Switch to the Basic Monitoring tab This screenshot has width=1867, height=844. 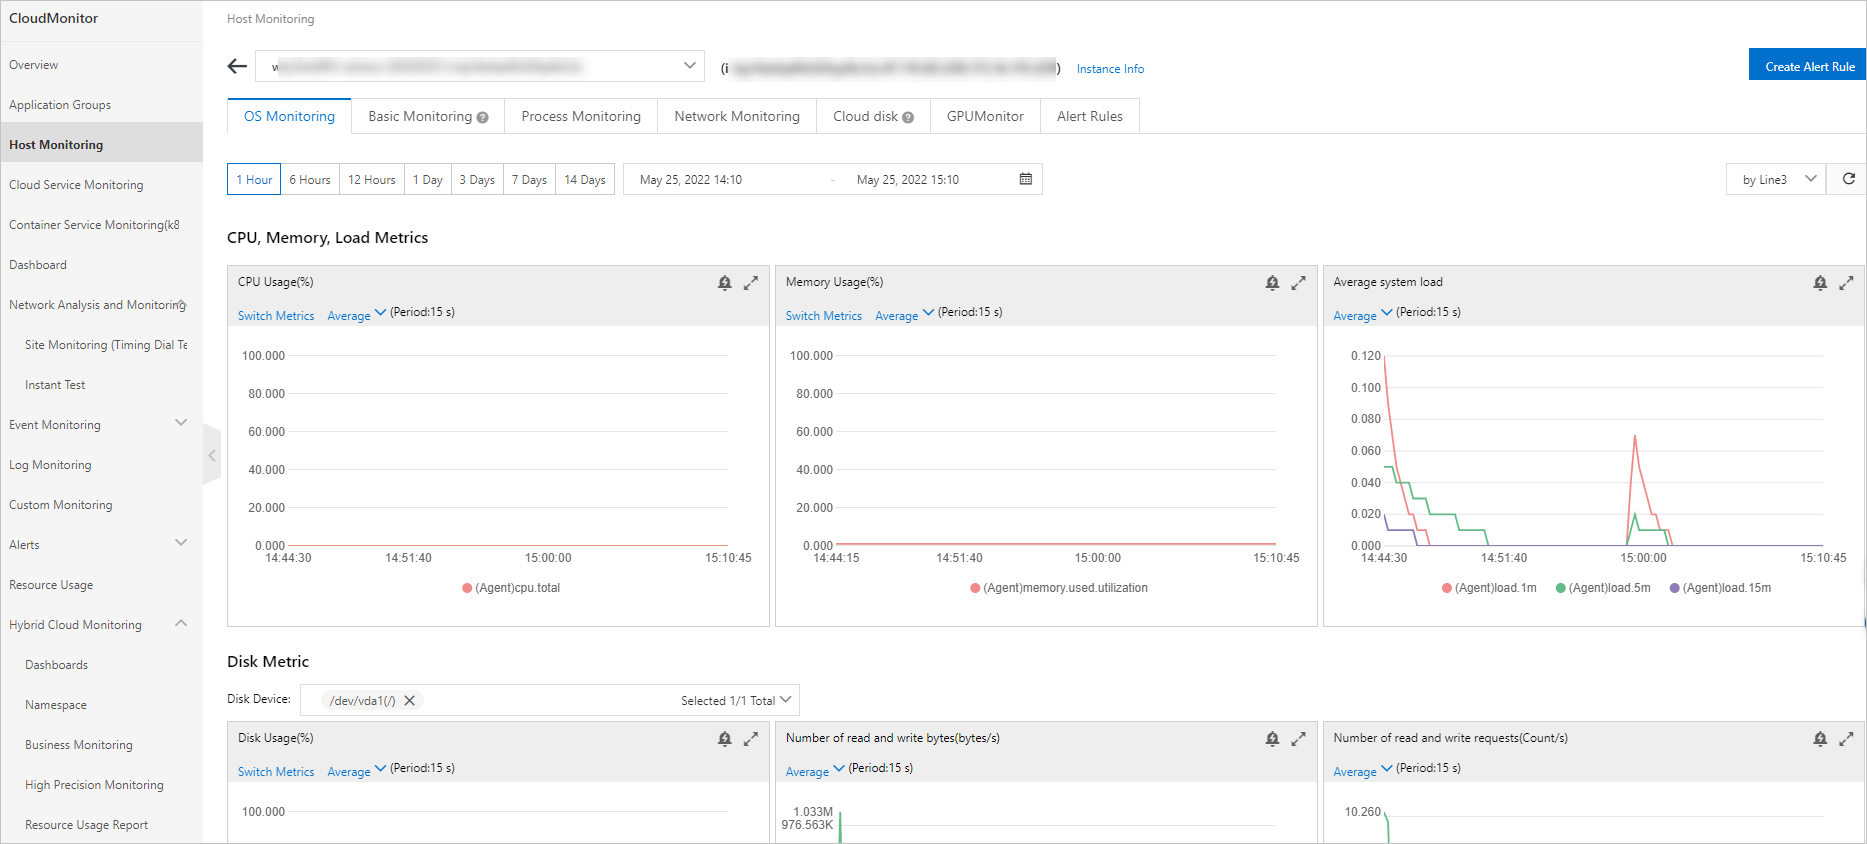(428, 116)
